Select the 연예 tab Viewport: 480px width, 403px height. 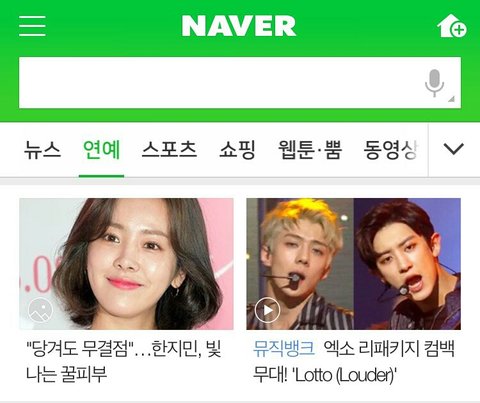(101, 150)
